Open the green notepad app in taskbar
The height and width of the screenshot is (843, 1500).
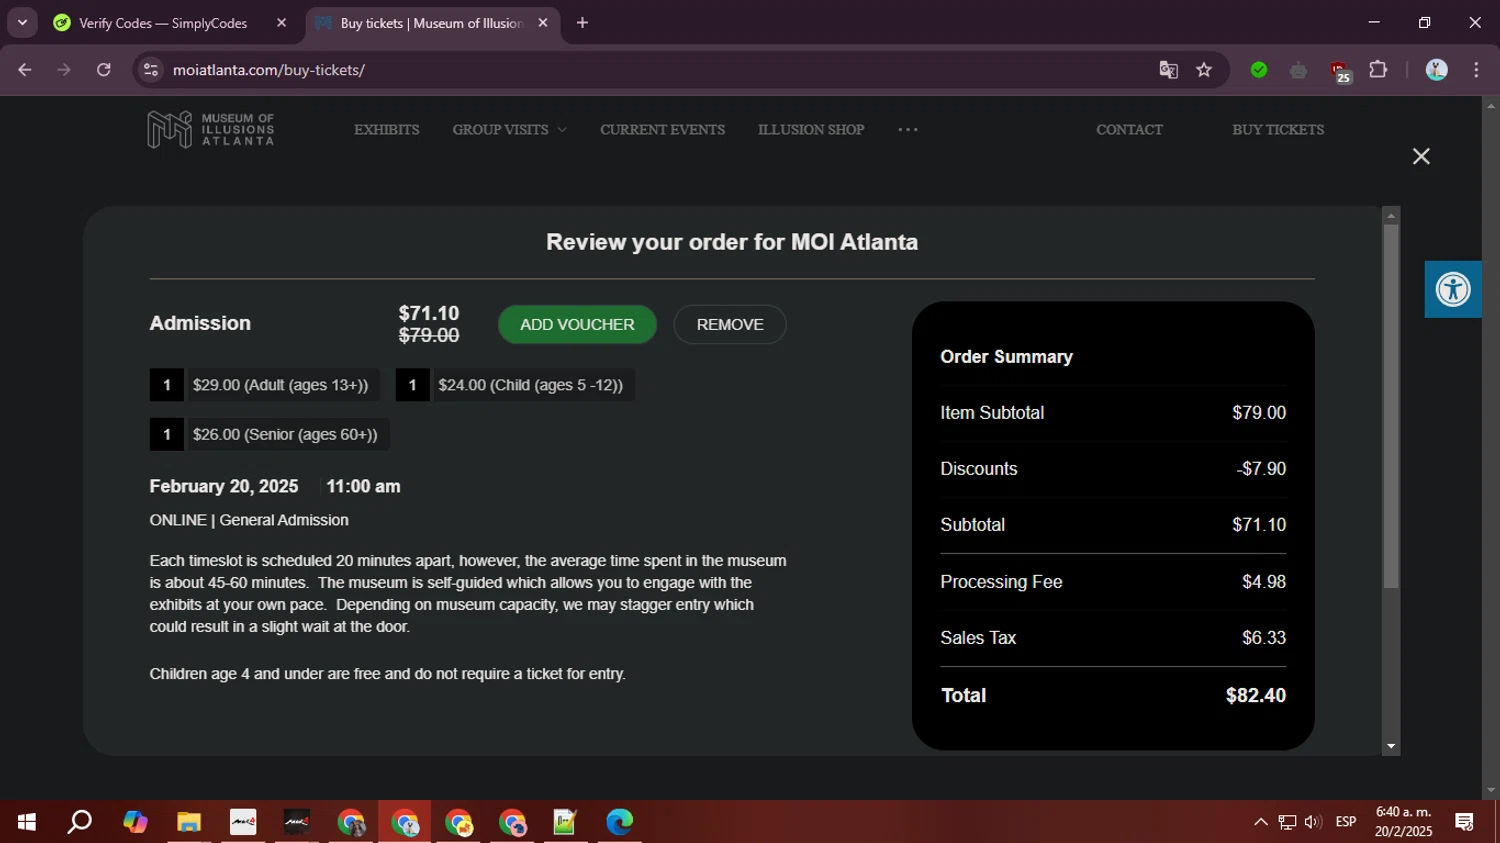[565, 822]
